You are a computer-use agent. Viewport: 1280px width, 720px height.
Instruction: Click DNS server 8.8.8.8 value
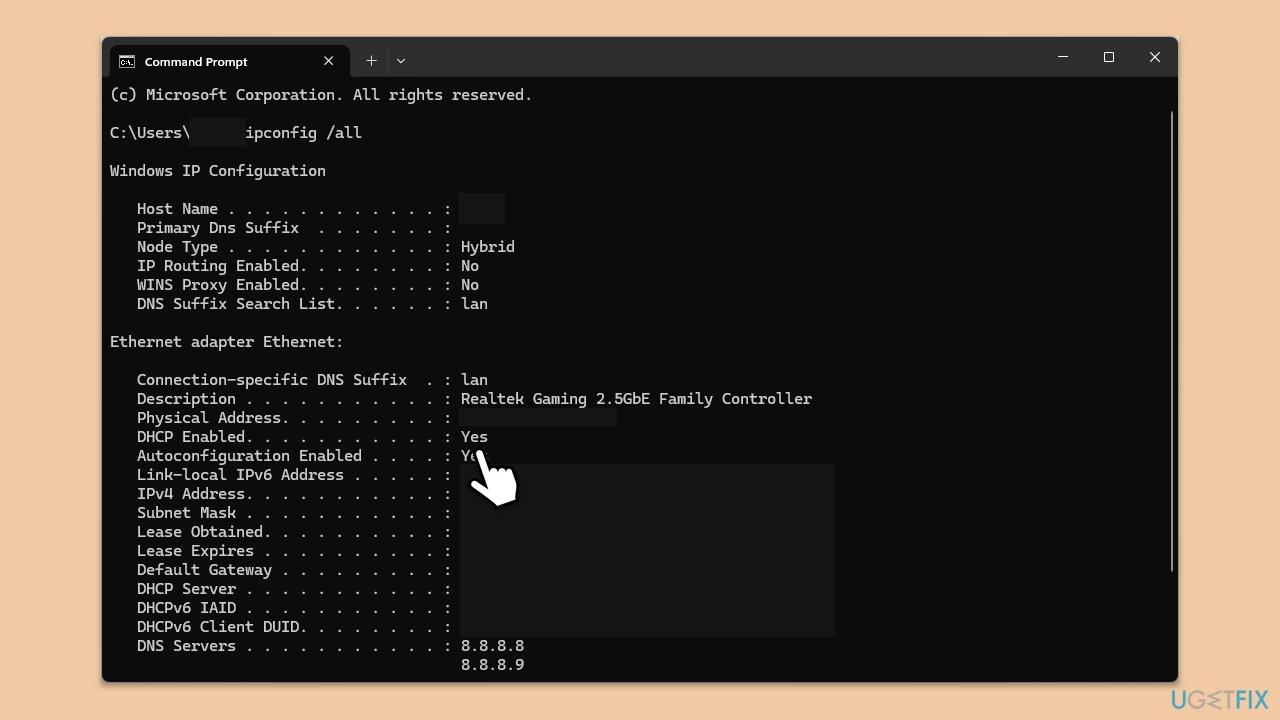pos(492,646)
